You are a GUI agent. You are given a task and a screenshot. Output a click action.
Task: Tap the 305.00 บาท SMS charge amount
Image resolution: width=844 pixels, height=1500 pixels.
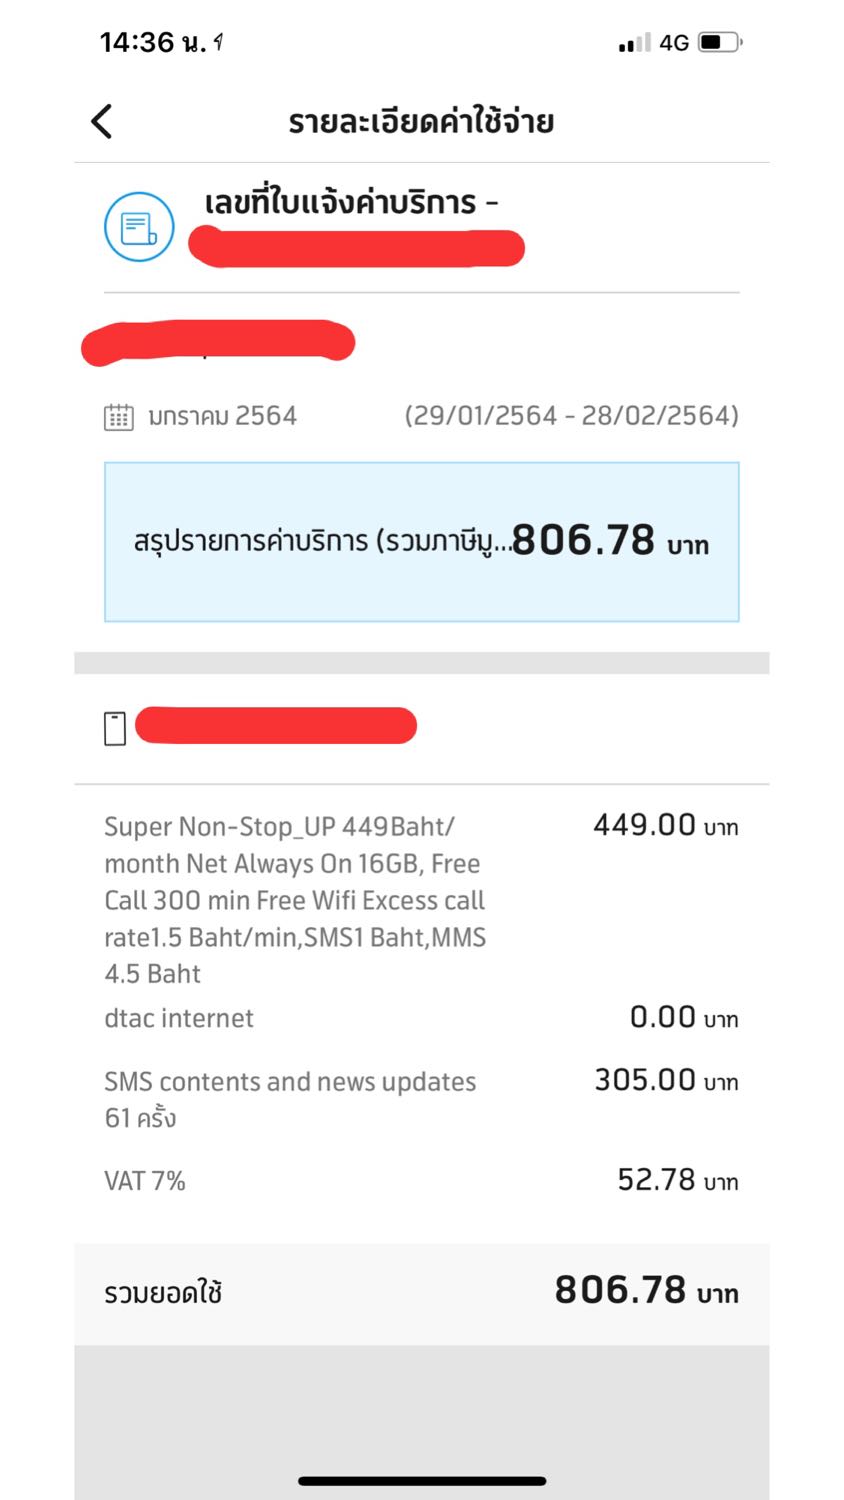click(665, 1081)
